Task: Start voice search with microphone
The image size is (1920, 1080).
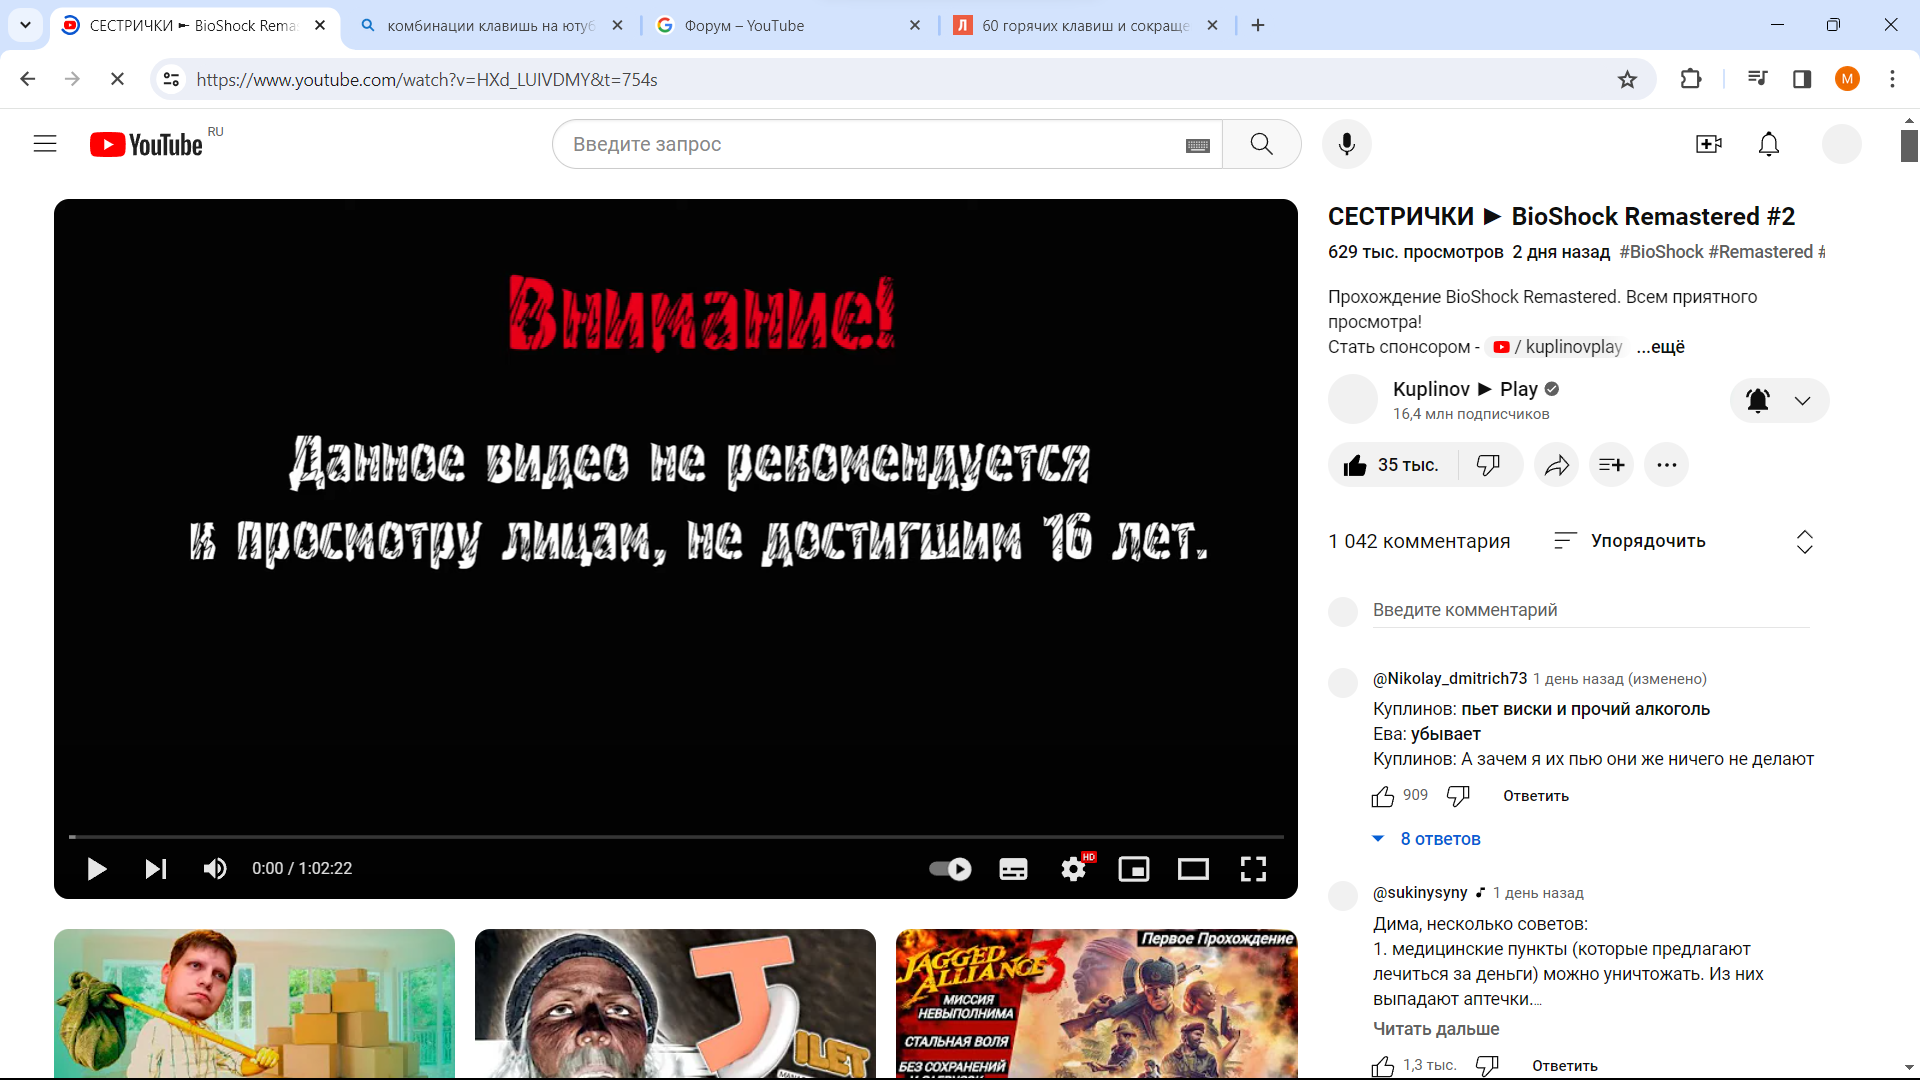Action: coord(1346,144)
